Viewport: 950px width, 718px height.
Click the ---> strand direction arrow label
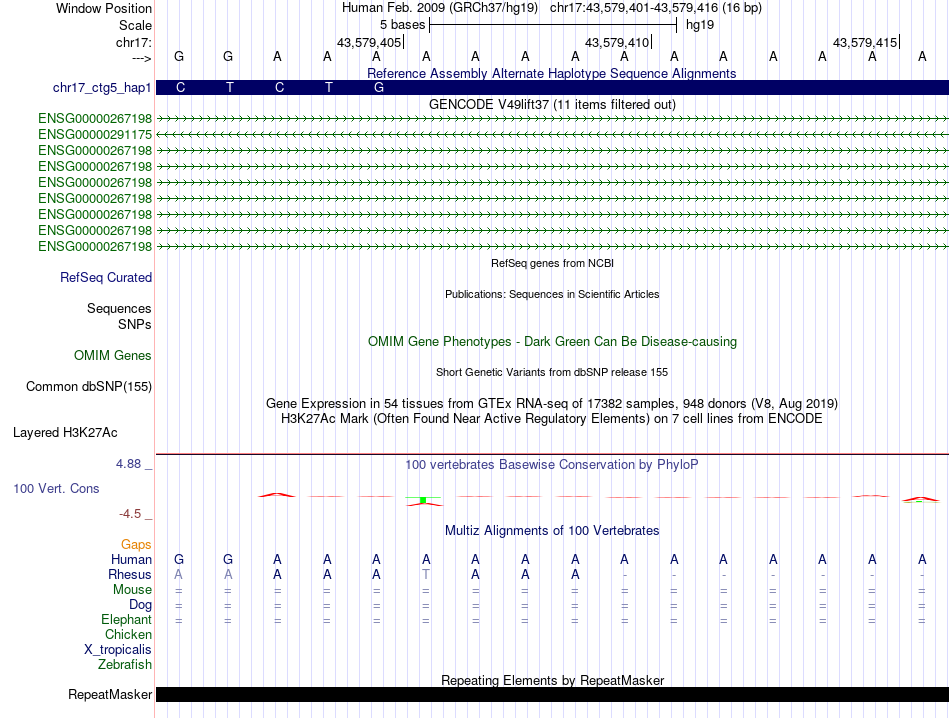[x=142, y=58]
